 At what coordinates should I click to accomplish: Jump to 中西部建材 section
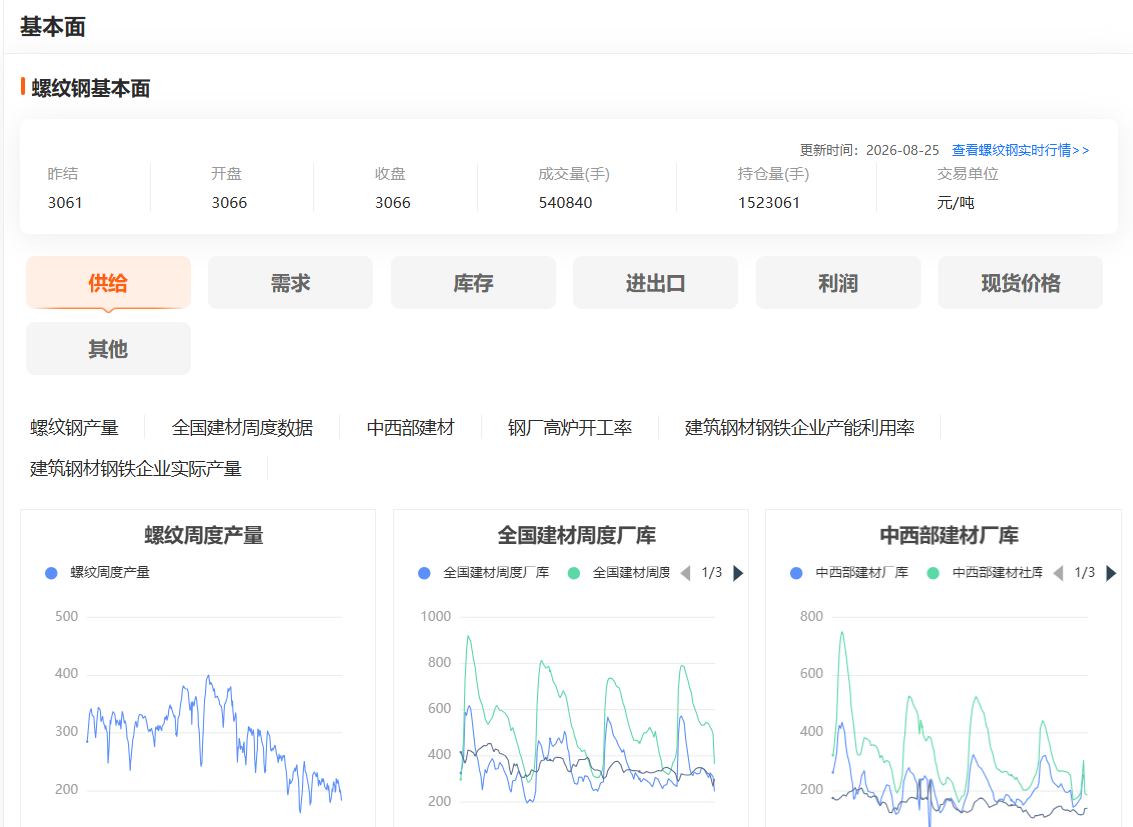pyautogui.click(x=410, y=428)
